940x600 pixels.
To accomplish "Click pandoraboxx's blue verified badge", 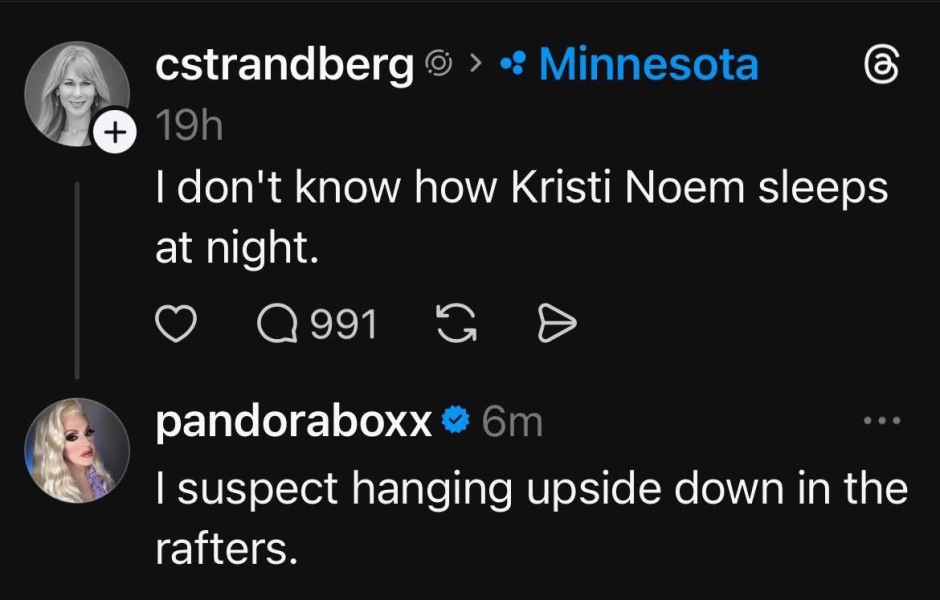I will [456, 423].
